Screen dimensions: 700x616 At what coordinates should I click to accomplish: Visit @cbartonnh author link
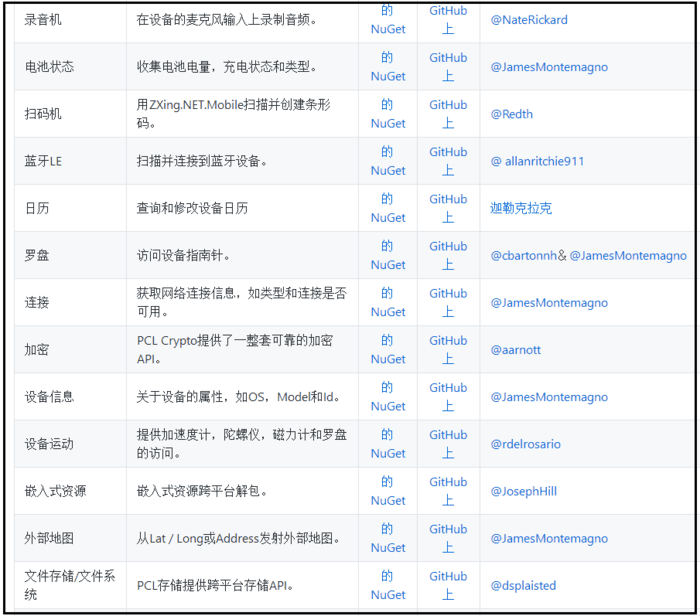(x=524, y=256)
